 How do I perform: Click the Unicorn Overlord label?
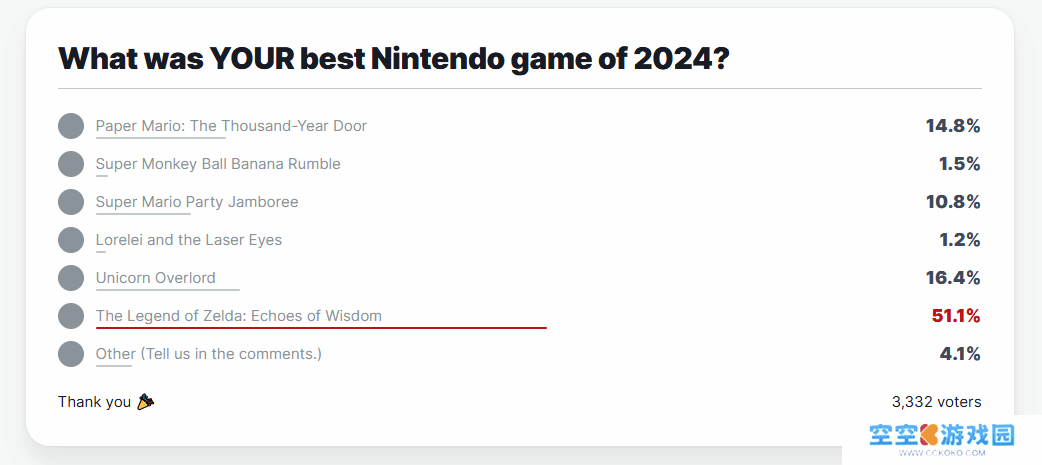click(156, 277)
